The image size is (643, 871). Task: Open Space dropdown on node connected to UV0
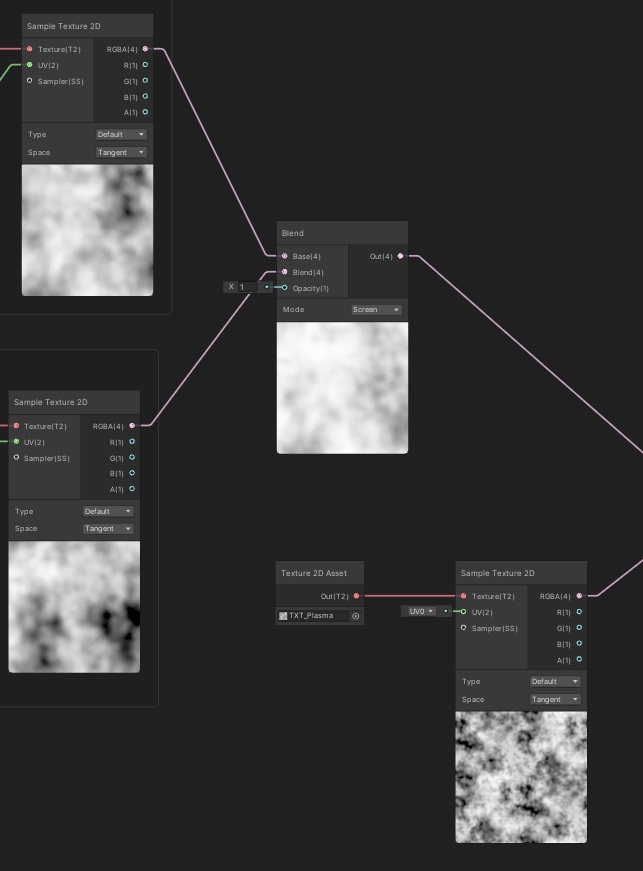click(x=555, y=700)
